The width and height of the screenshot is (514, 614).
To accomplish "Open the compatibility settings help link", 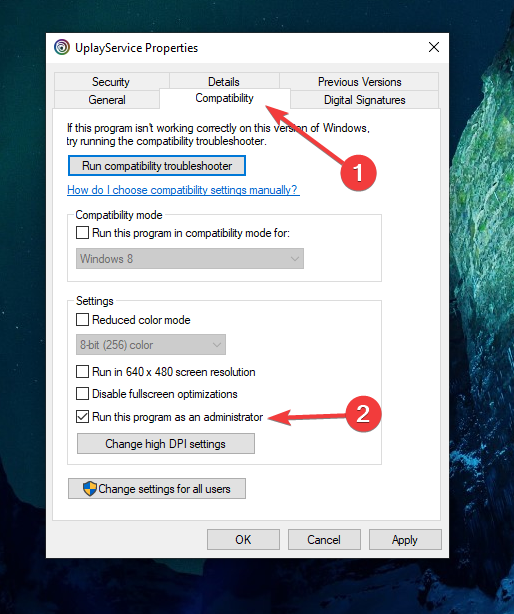I will (183, 190).
